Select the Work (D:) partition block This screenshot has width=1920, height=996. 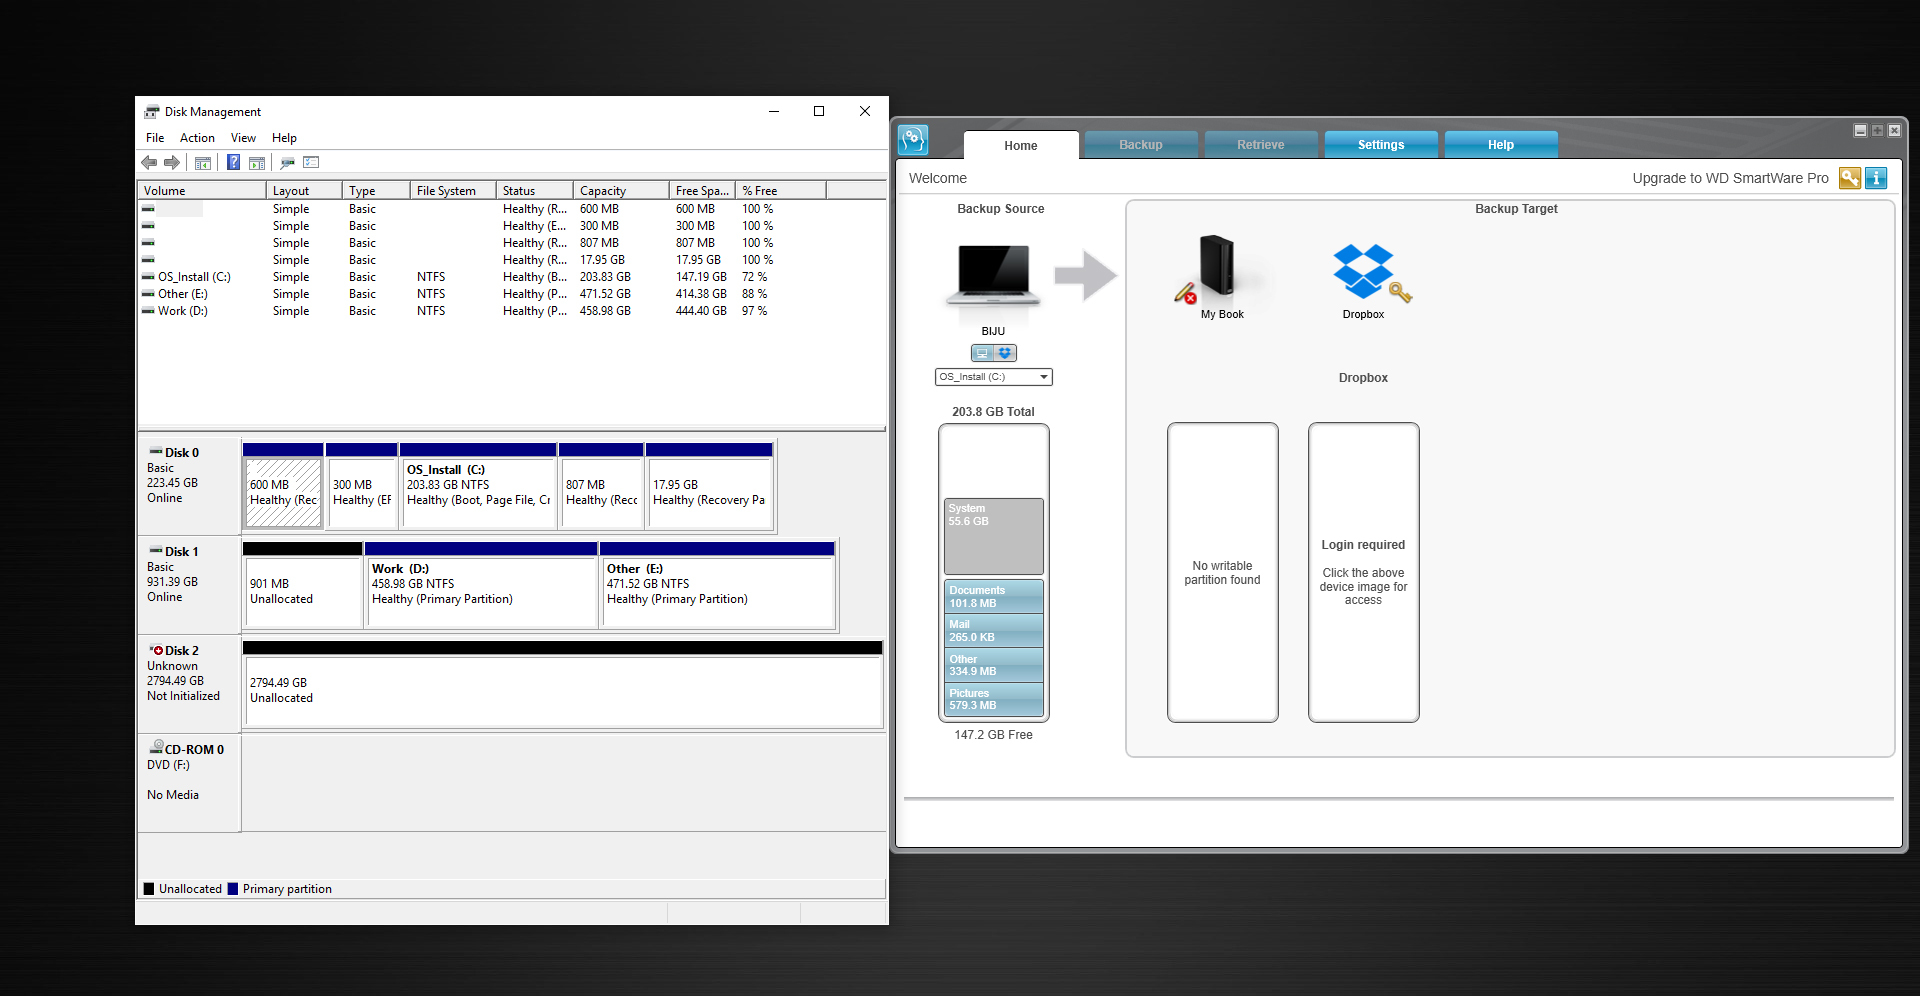481,585
